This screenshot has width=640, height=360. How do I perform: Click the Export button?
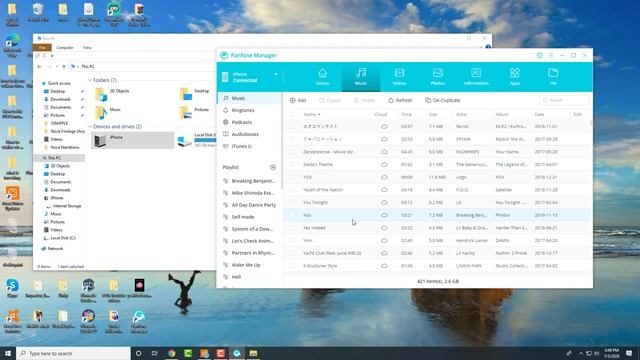click(x=329, y=100)
